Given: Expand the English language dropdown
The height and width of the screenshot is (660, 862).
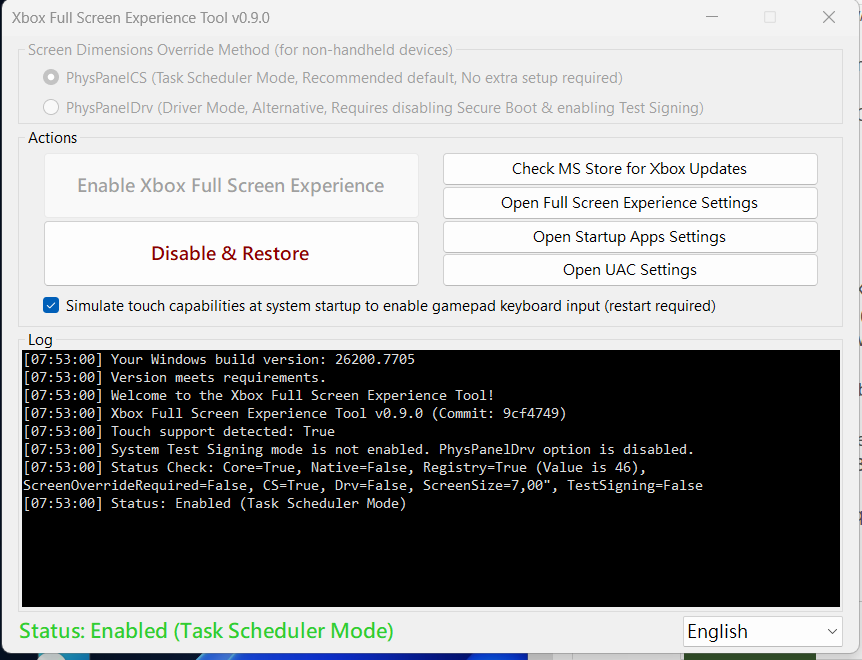Looking at the screenshot, I should (762, 631).
